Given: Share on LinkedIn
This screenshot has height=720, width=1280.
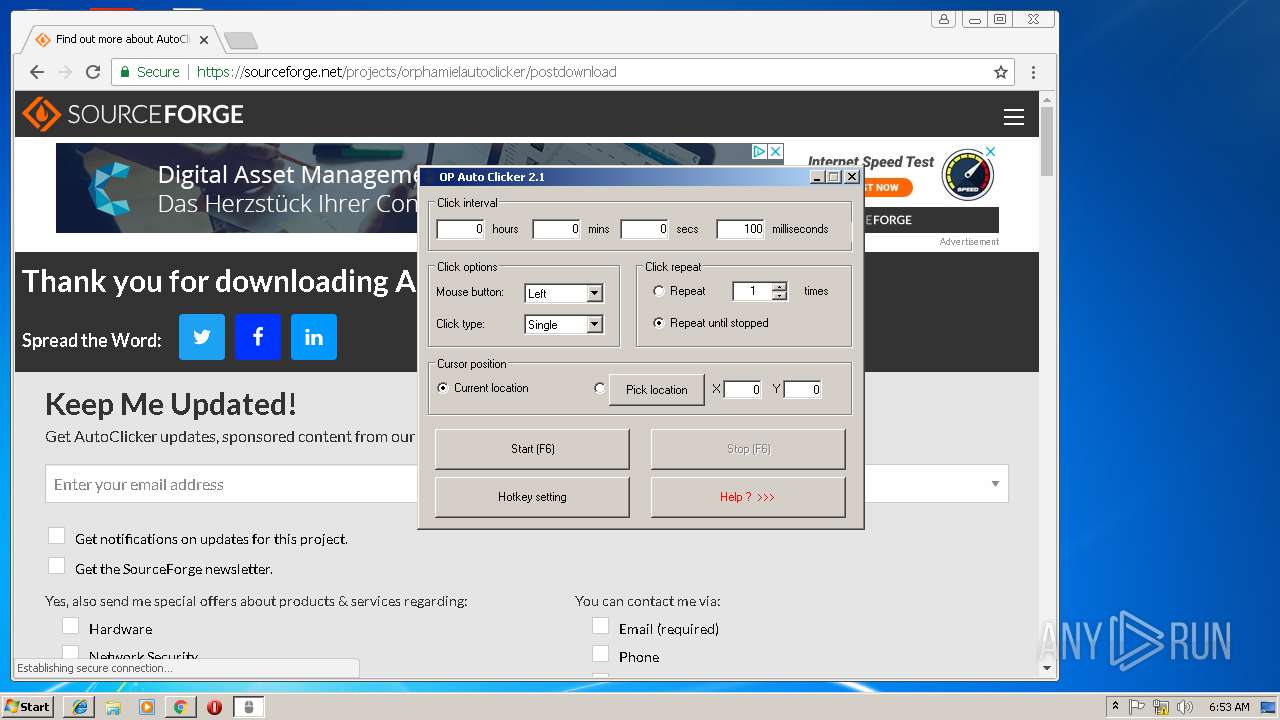Looking at the screenshot, I should point(314,337).
